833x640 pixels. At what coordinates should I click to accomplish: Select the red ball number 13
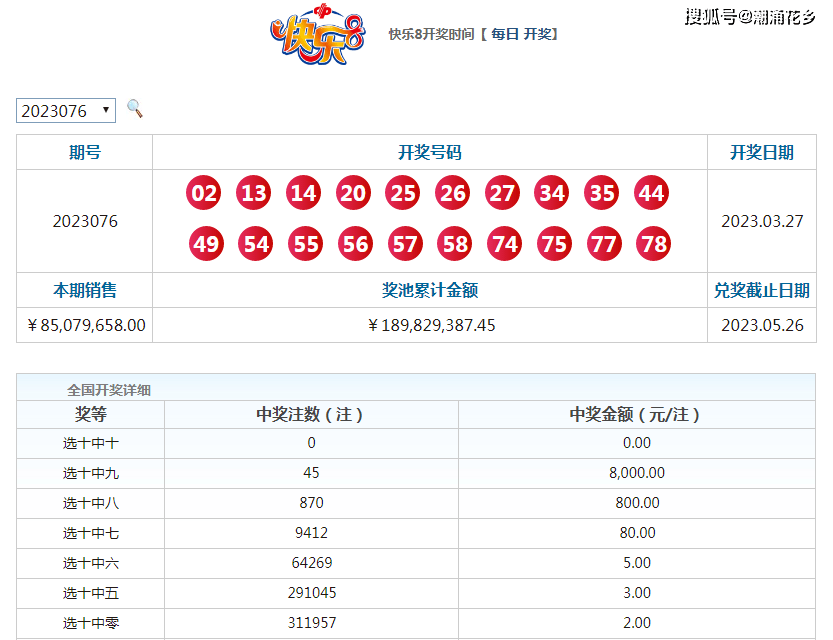(253, 193)
